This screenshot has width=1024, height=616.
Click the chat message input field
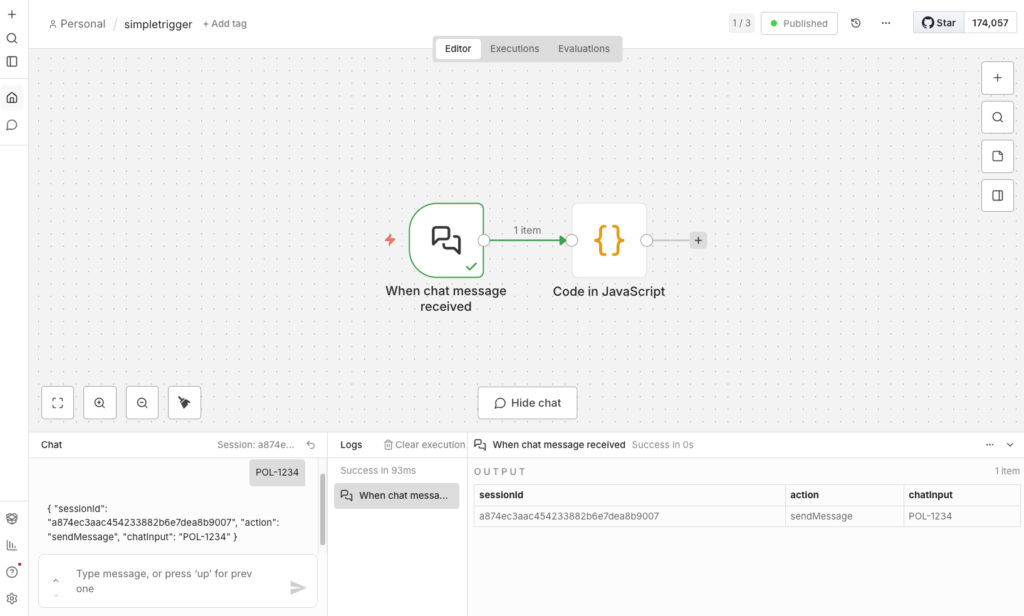click(x=175, y=581)
